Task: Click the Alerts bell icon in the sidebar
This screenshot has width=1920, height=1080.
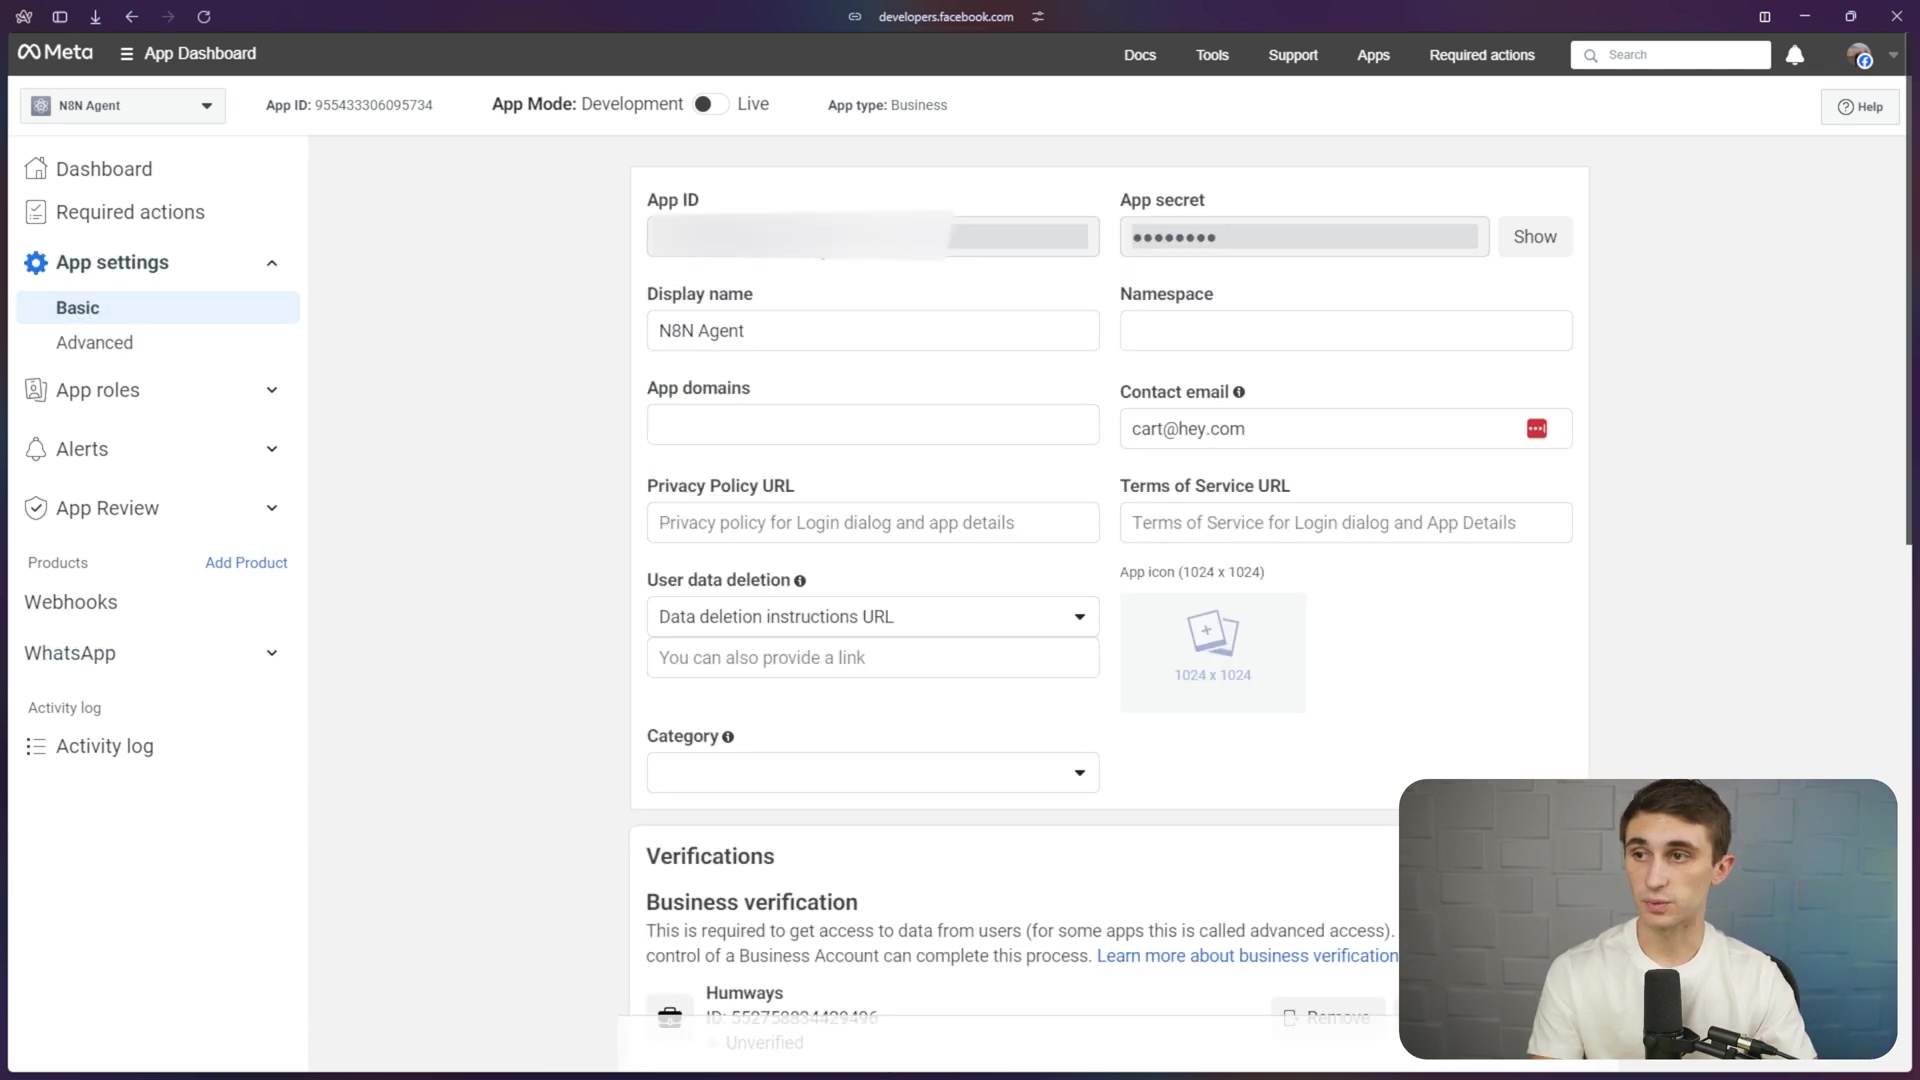Action: pos(36,449)
